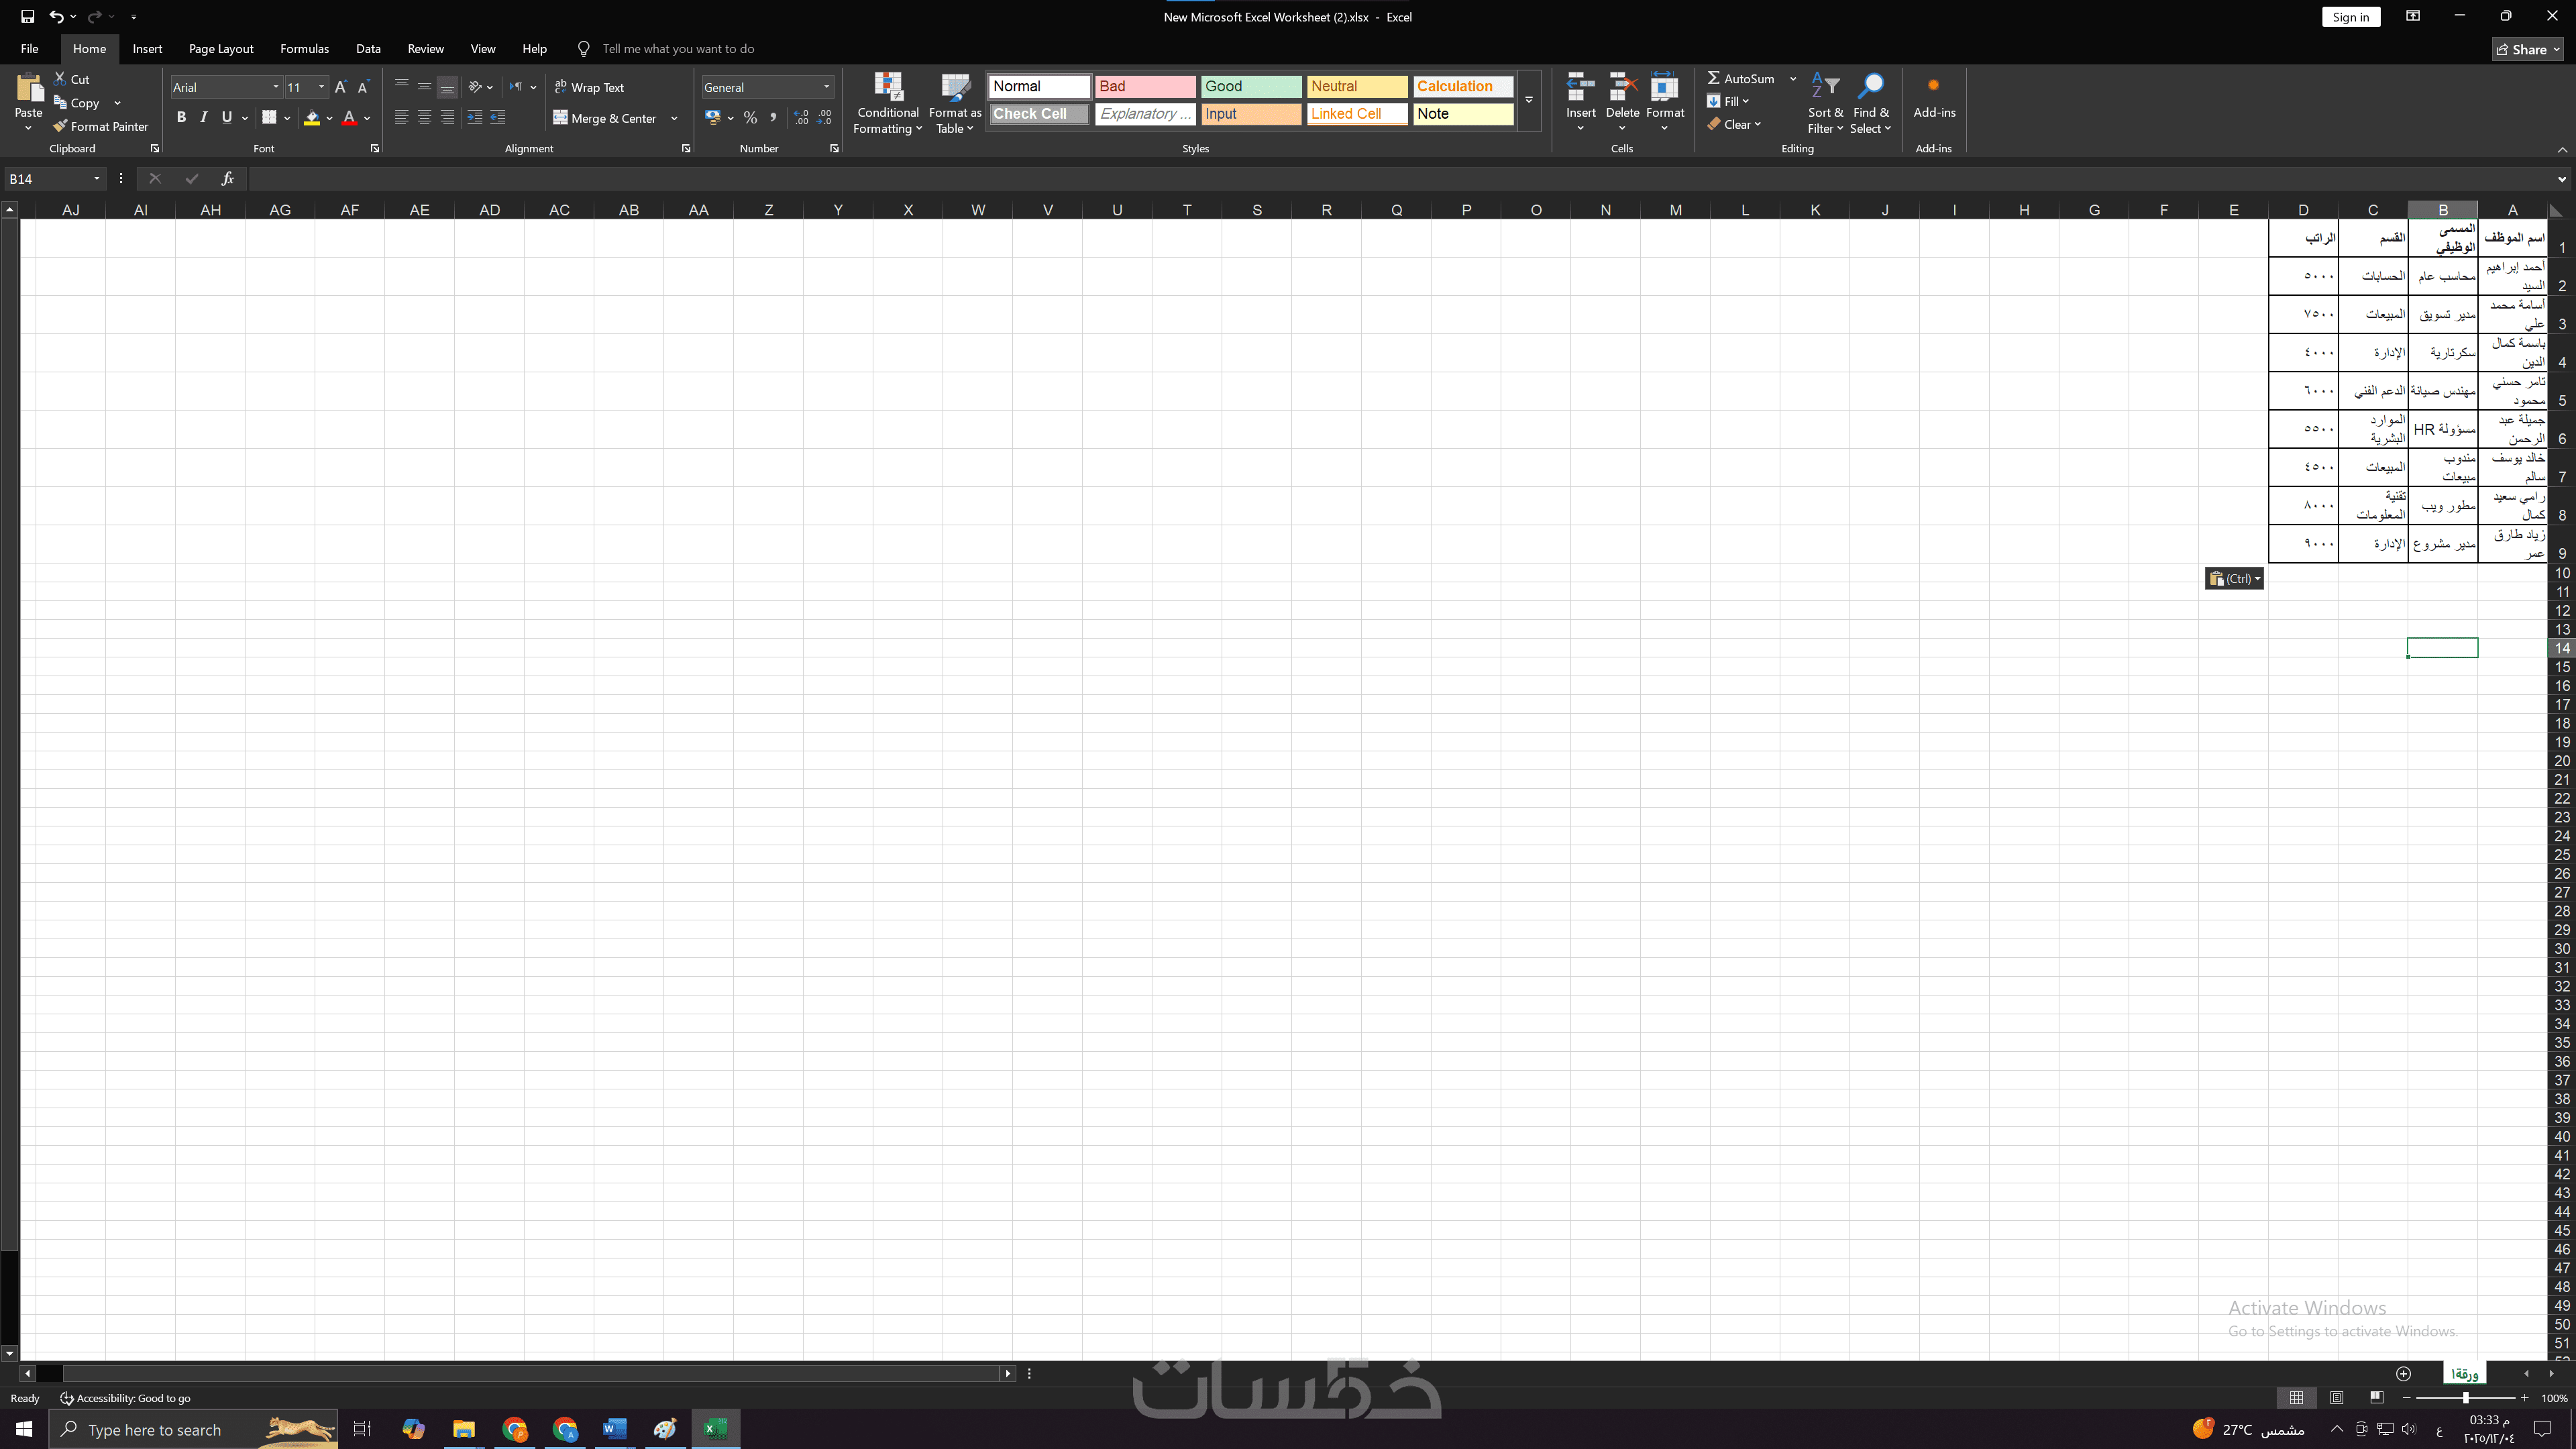The height and width of the screenshot is (1449, 2576).
Task: Toggle Italic formatting
Action: click(x=204, y=118)
